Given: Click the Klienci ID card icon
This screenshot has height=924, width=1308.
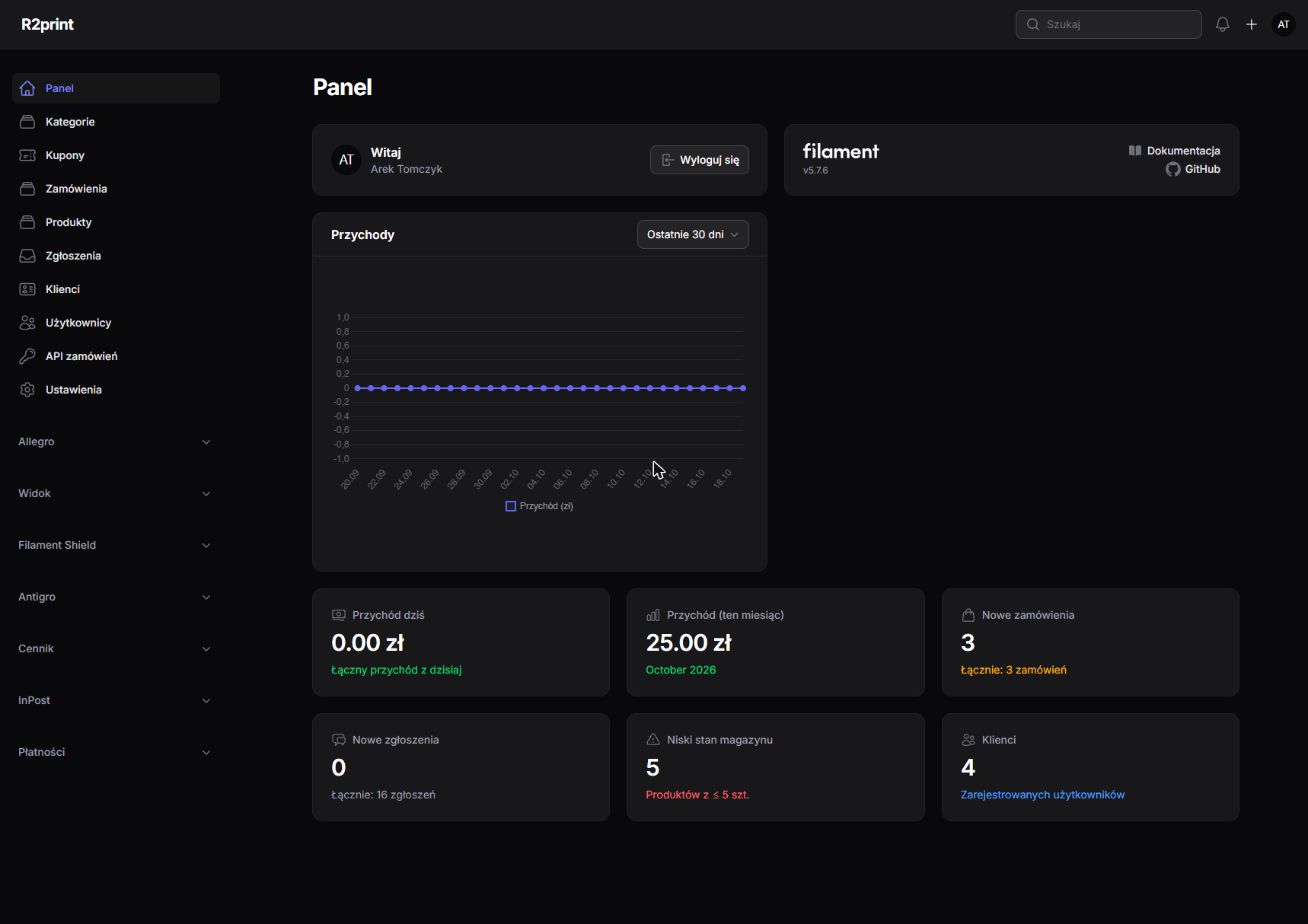Looking at the screenshot, I should point(27,289).
